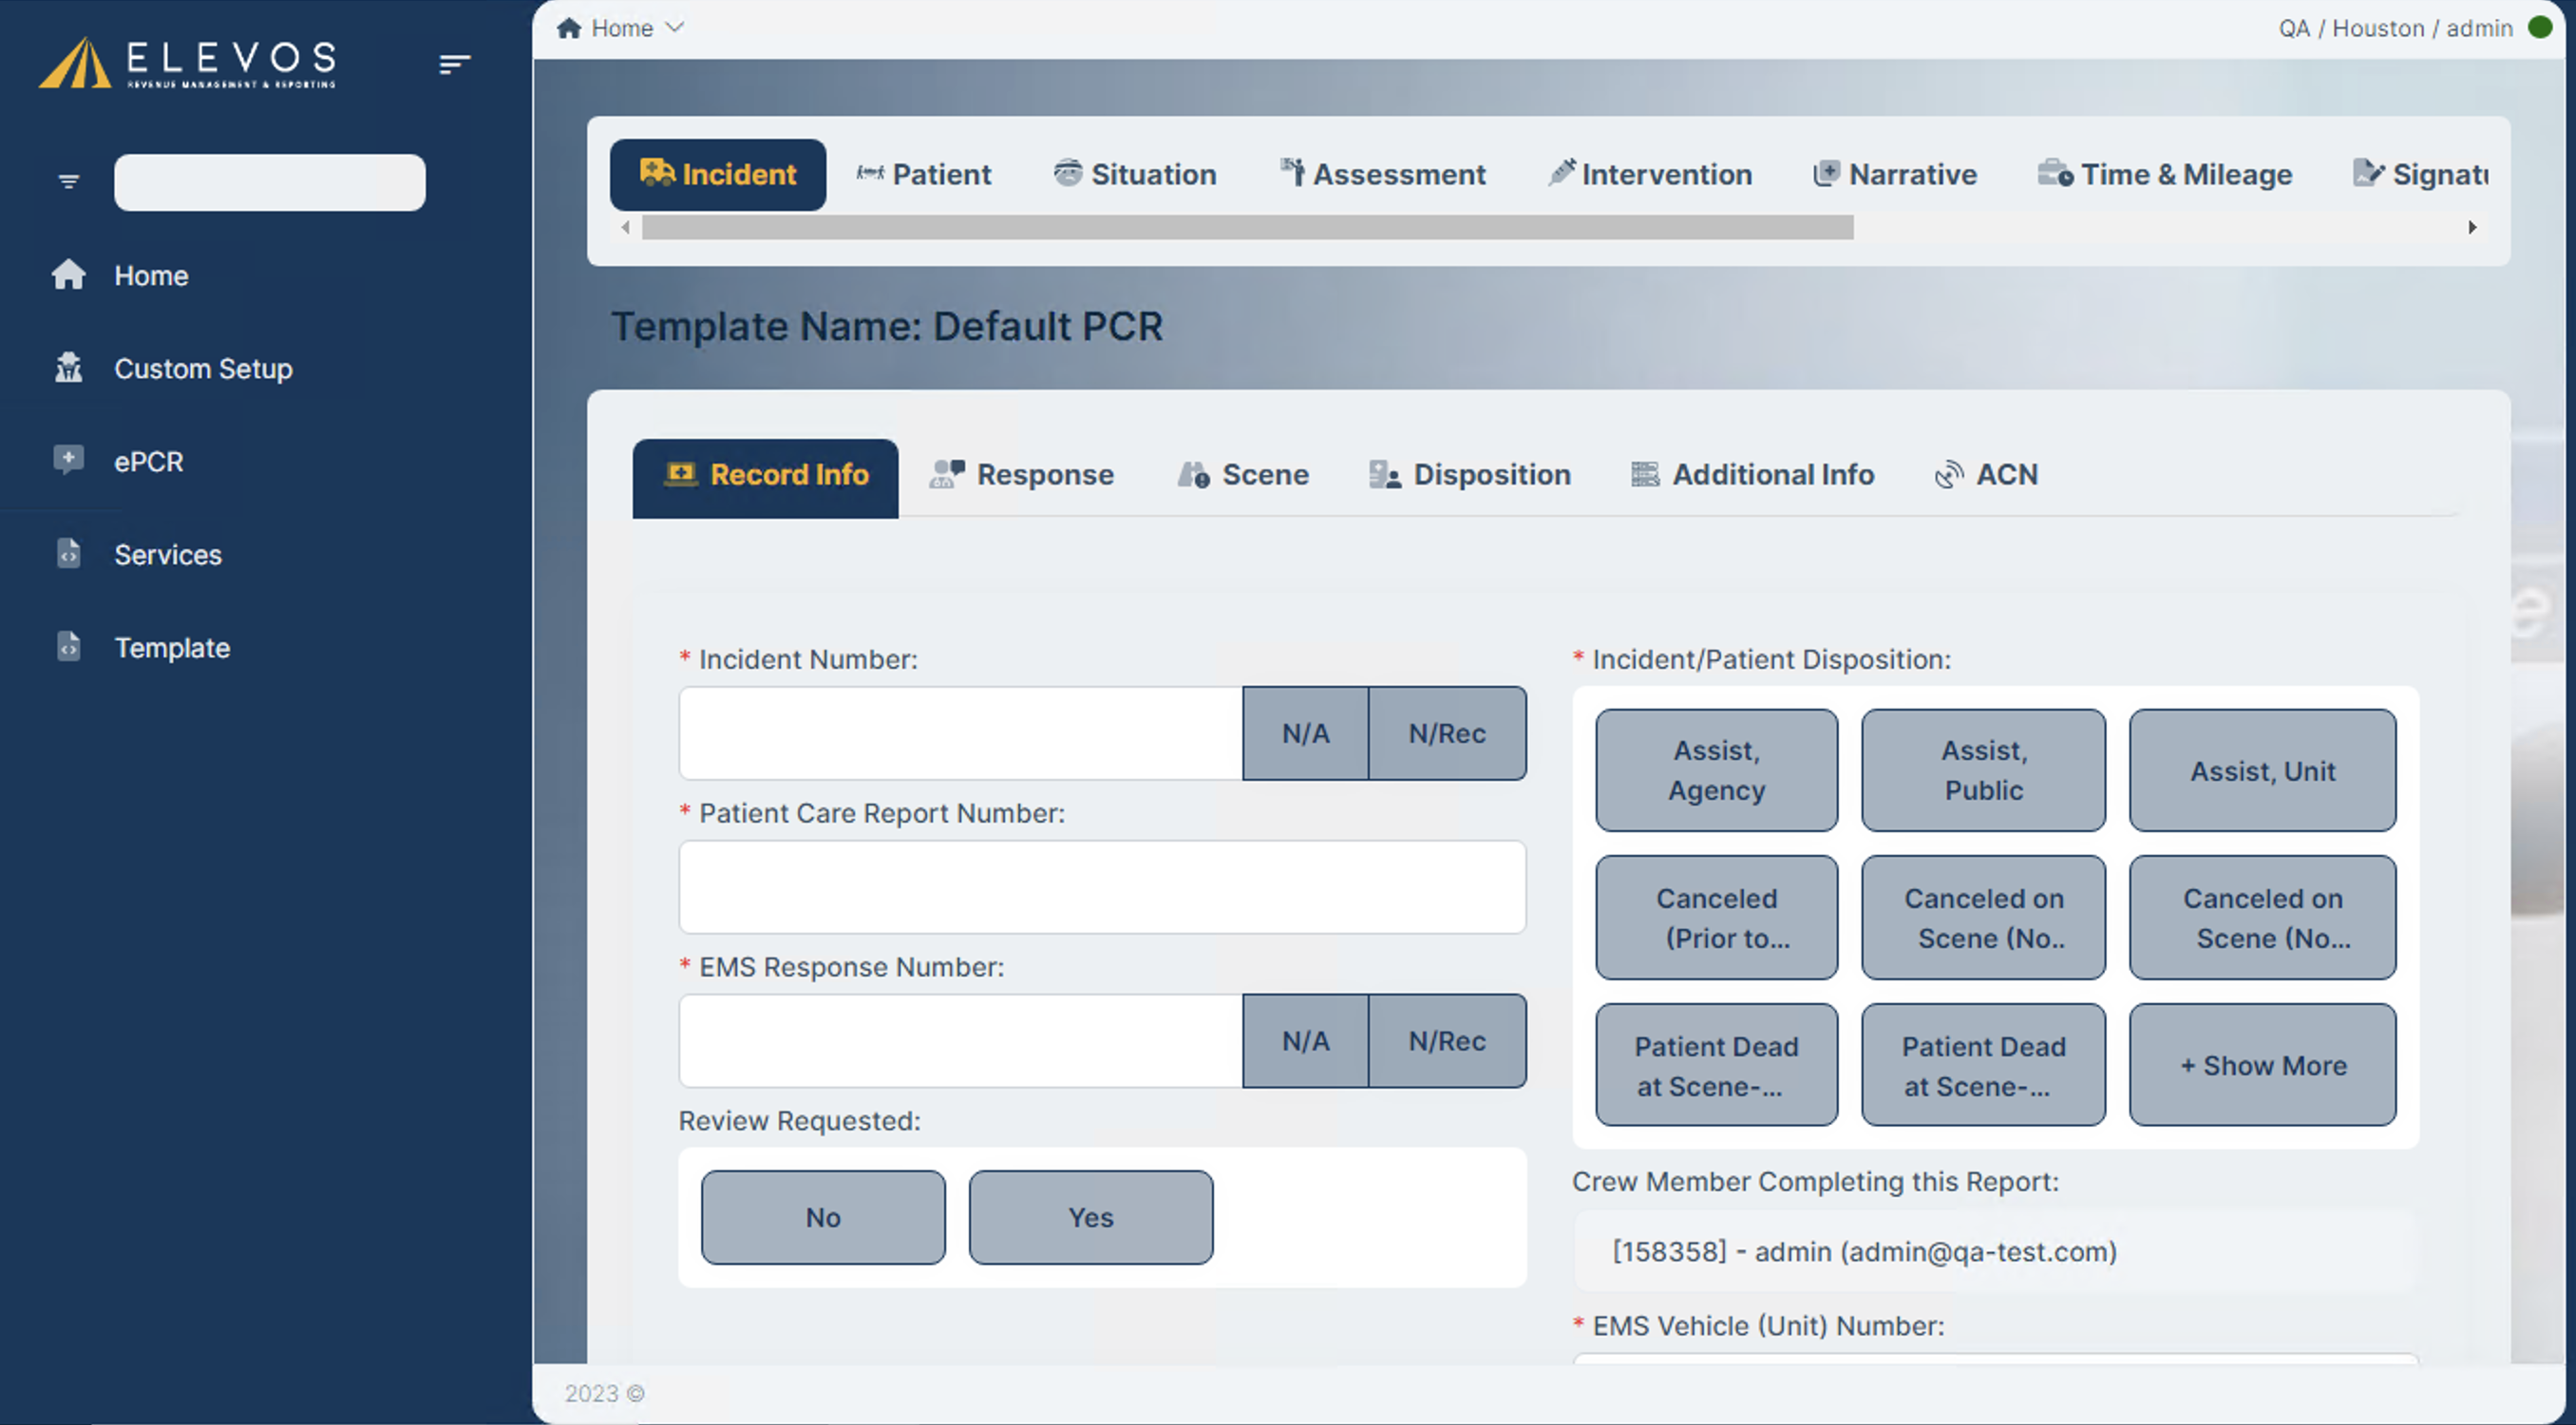Expand the Home breadcrumb dropdown chevron
The height and width of the screenshot is (1425, 2576).
676,28
